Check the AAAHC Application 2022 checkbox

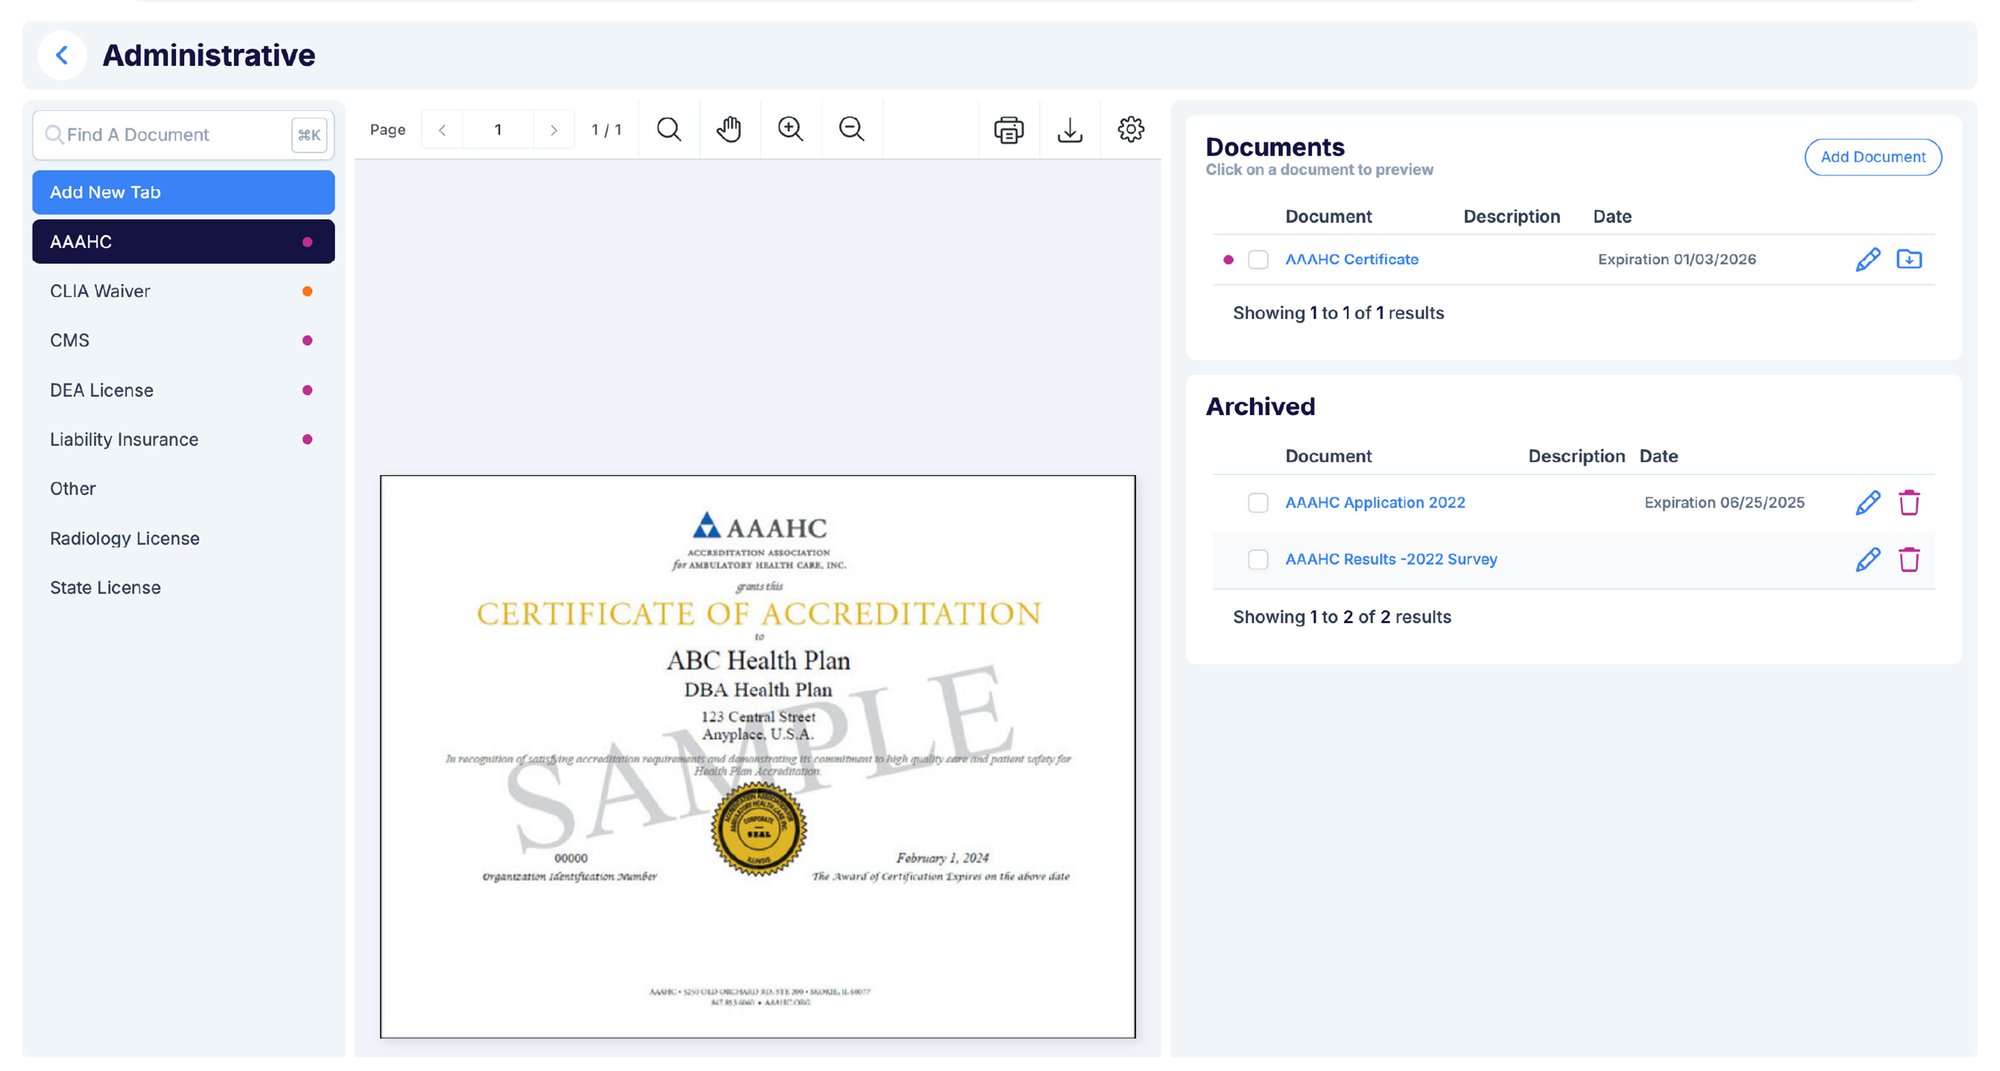(x=1258, y=503)
